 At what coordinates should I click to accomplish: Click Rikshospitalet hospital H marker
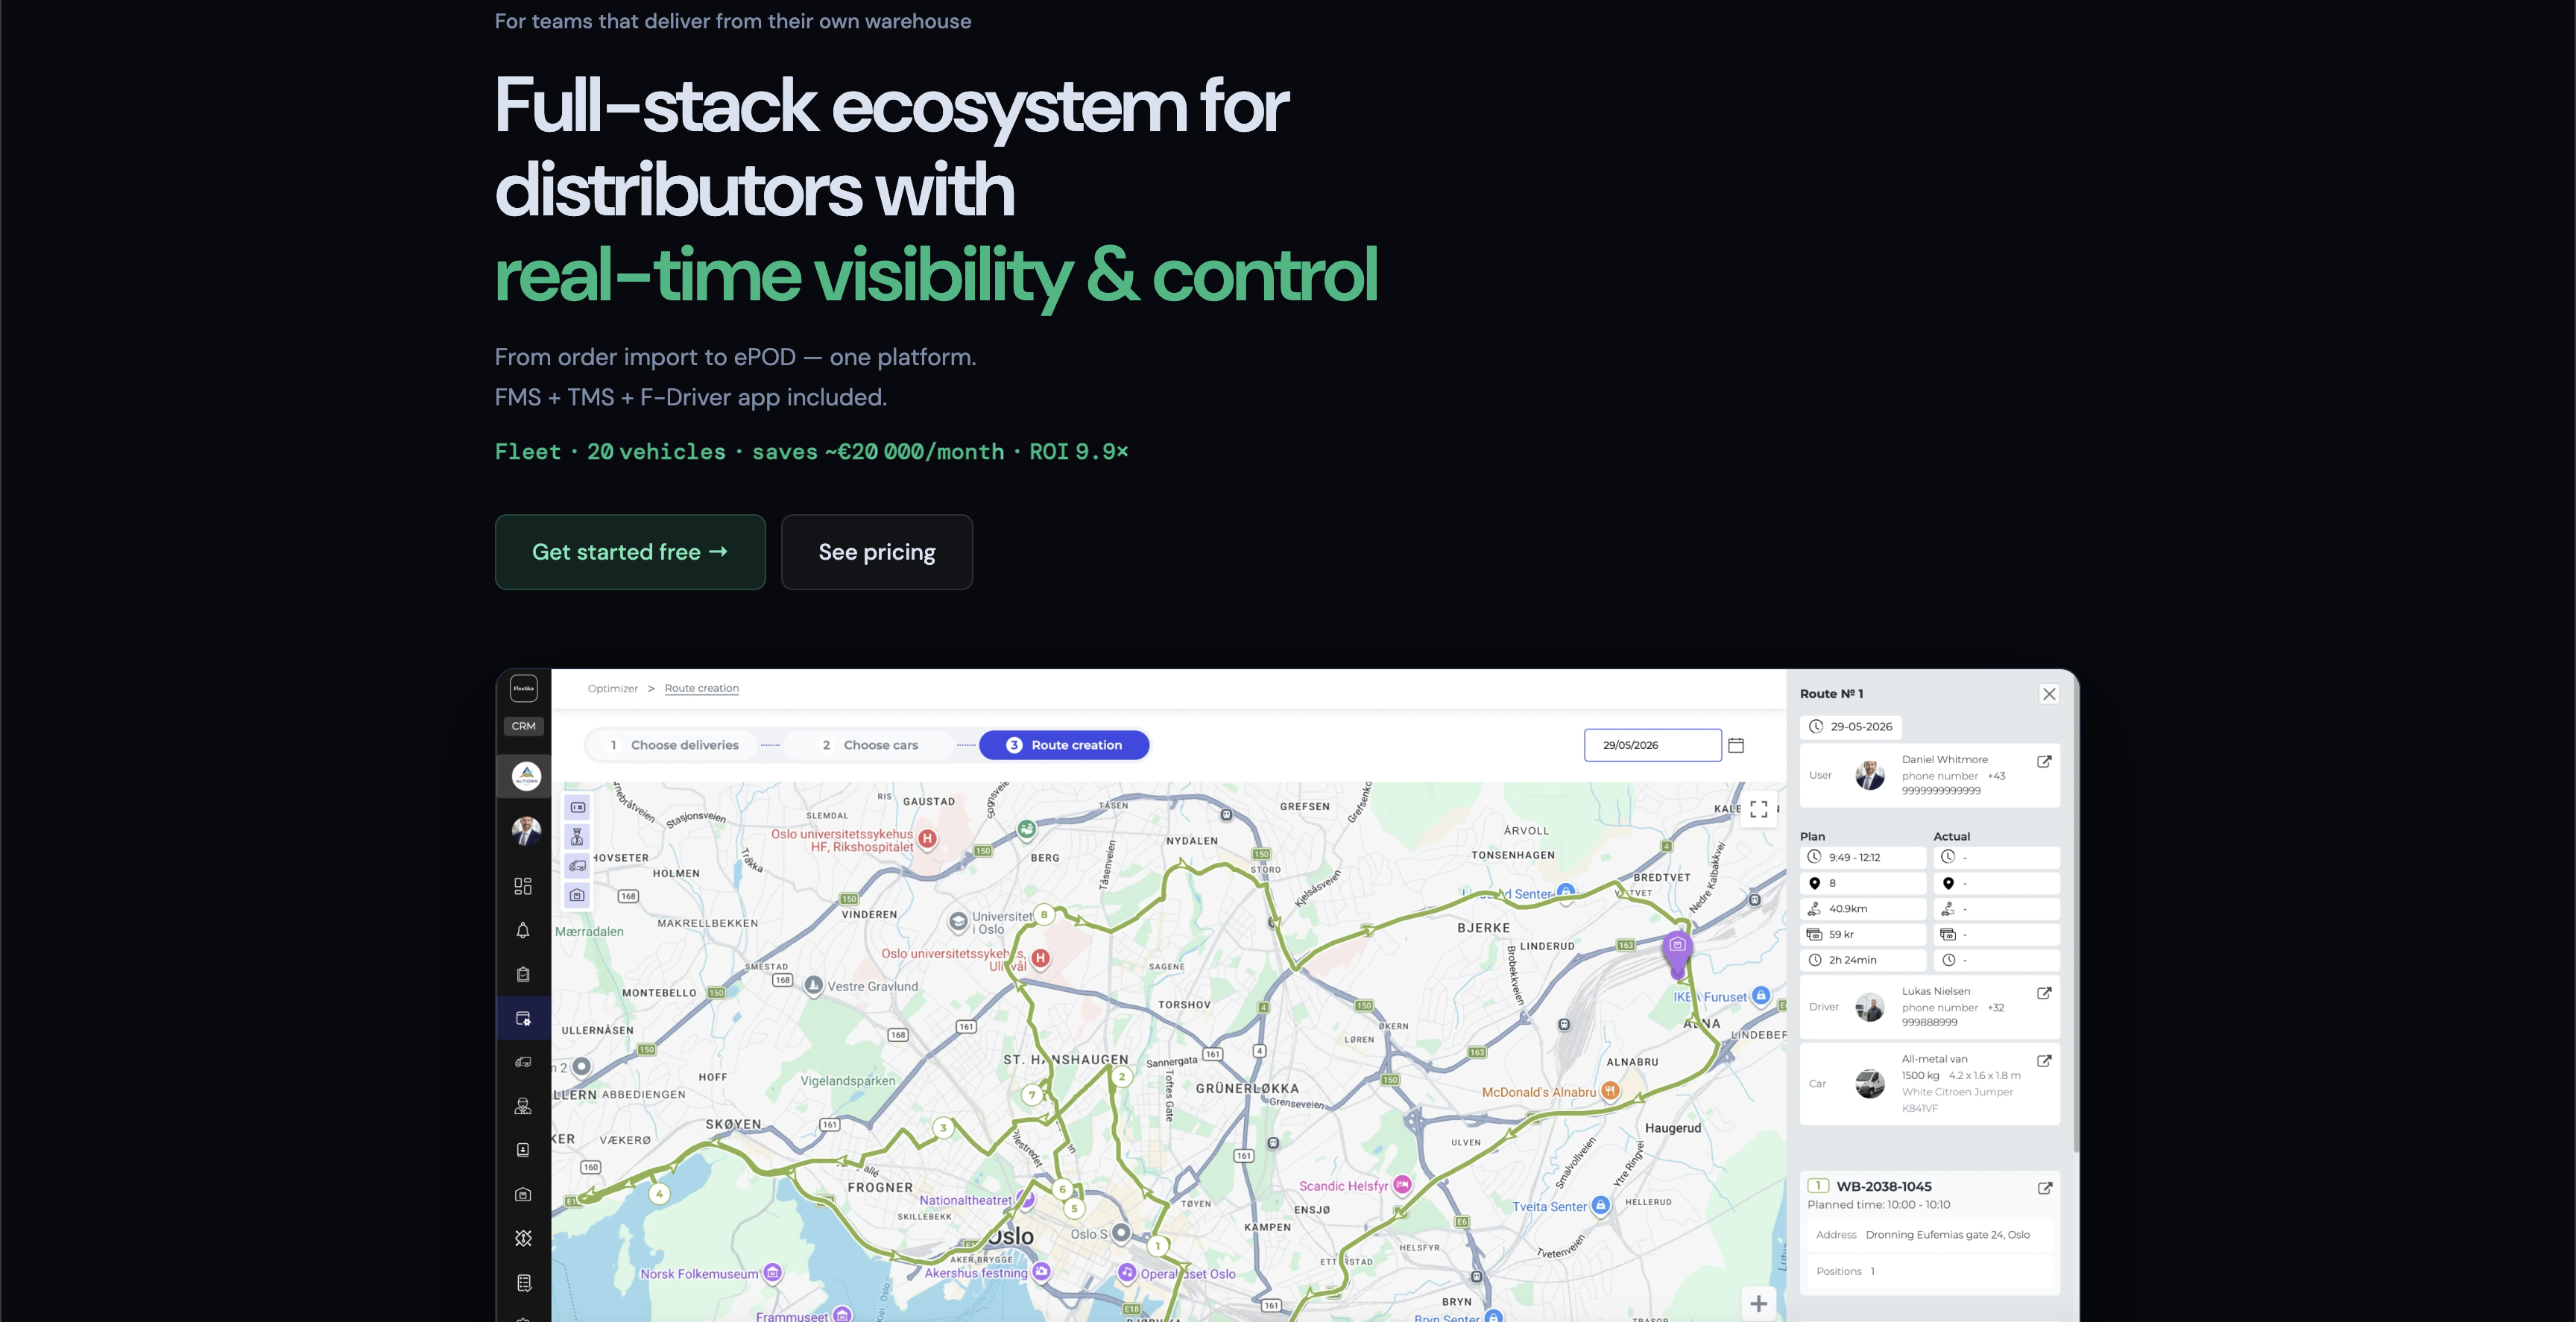coord(927,839)
